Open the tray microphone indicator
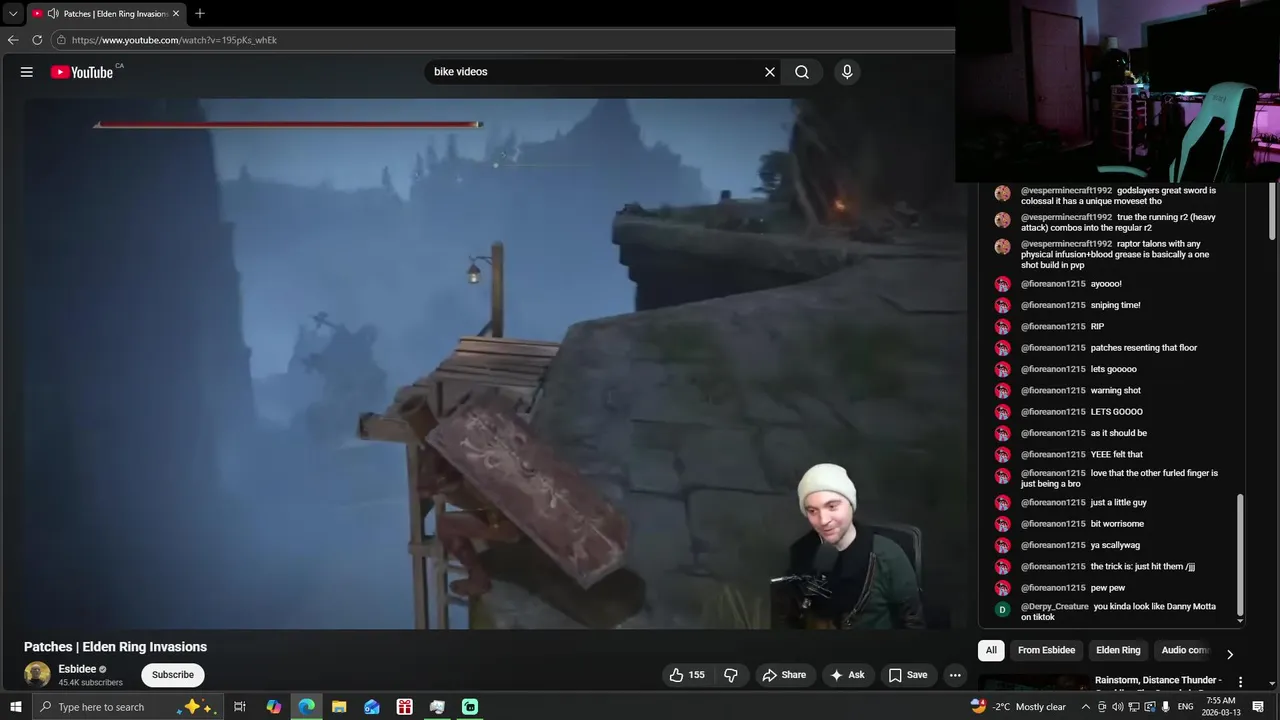1280x720 pixels. [x=1166, y=707]
